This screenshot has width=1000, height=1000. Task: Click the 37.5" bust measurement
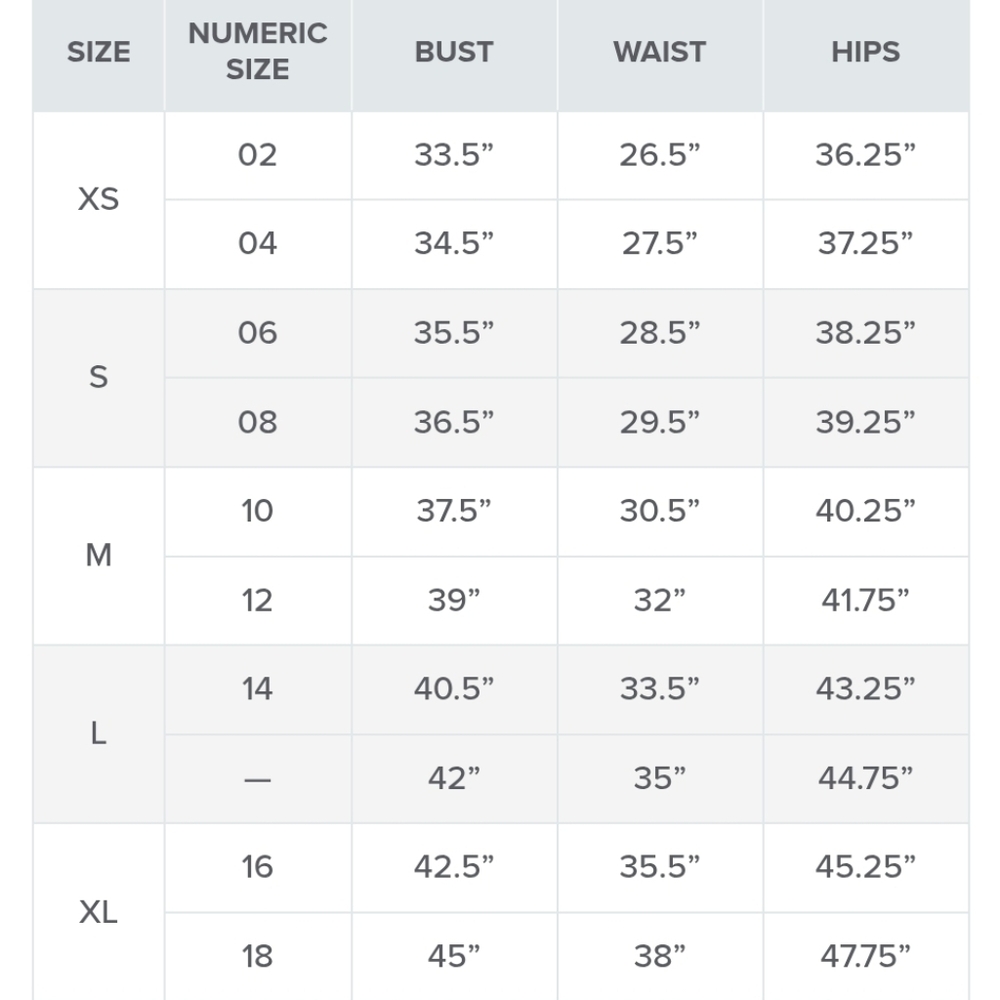454,511
